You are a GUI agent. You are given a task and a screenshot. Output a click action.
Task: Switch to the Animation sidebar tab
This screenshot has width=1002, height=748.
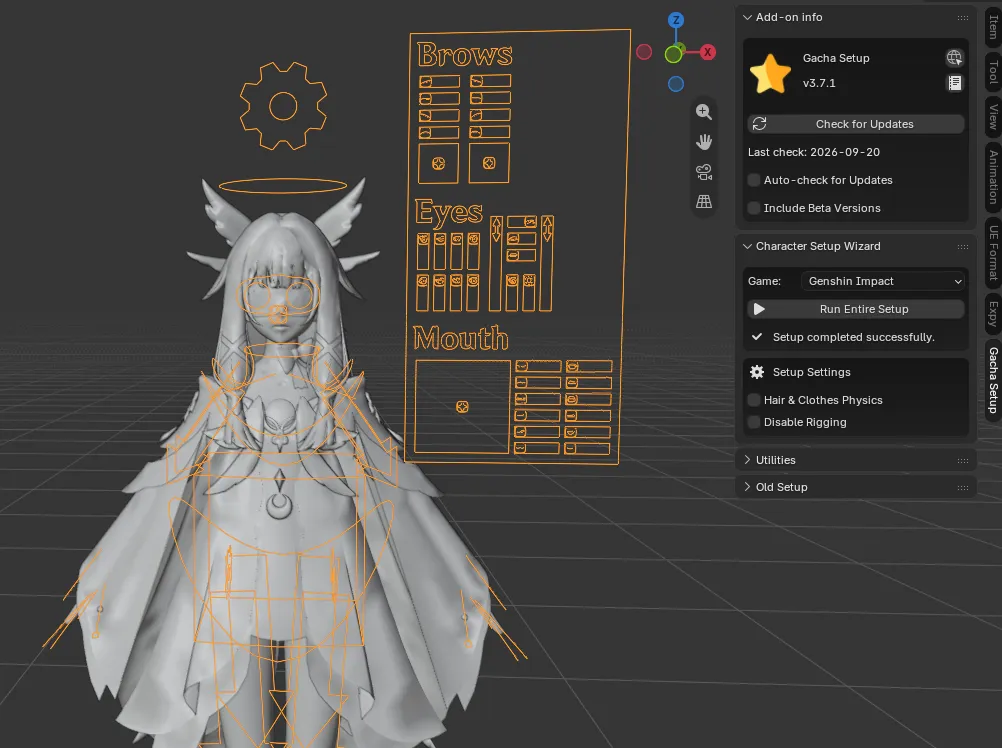pos(993,177)
